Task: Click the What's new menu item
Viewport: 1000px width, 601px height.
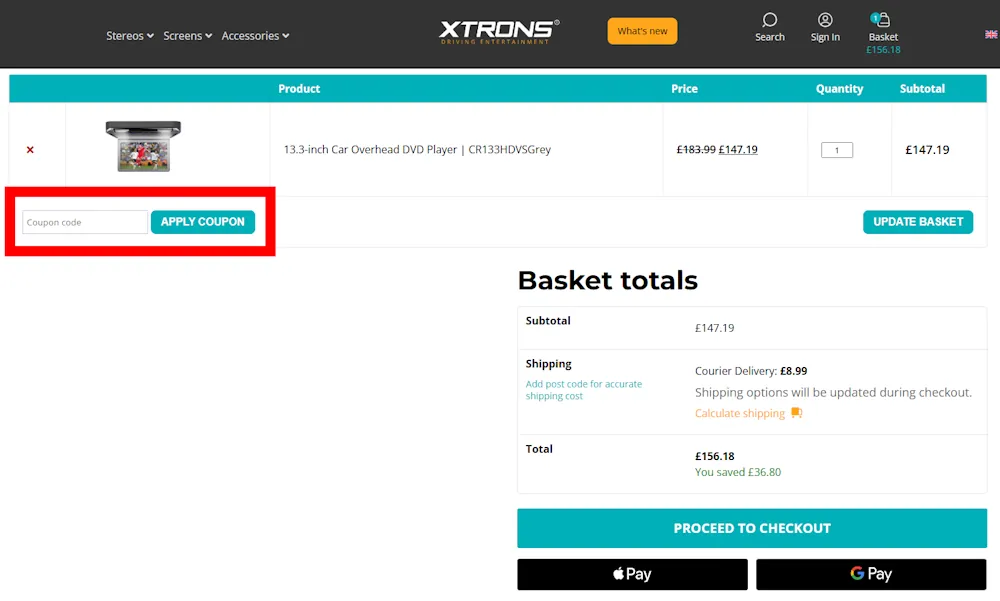Action: coord(642,31)
